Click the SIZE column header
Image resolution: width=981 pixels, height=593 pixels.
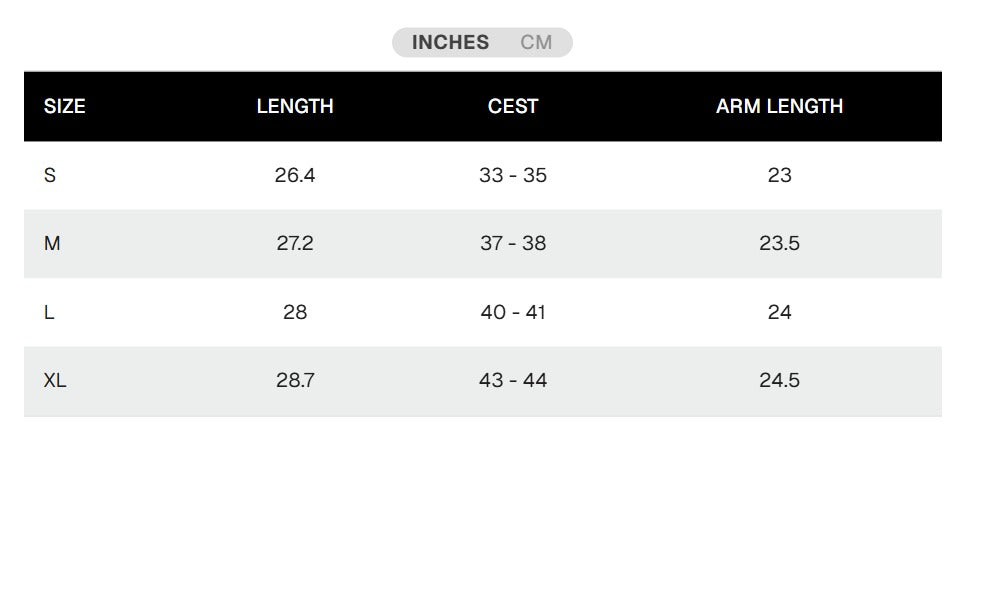(x=64, y=106)
